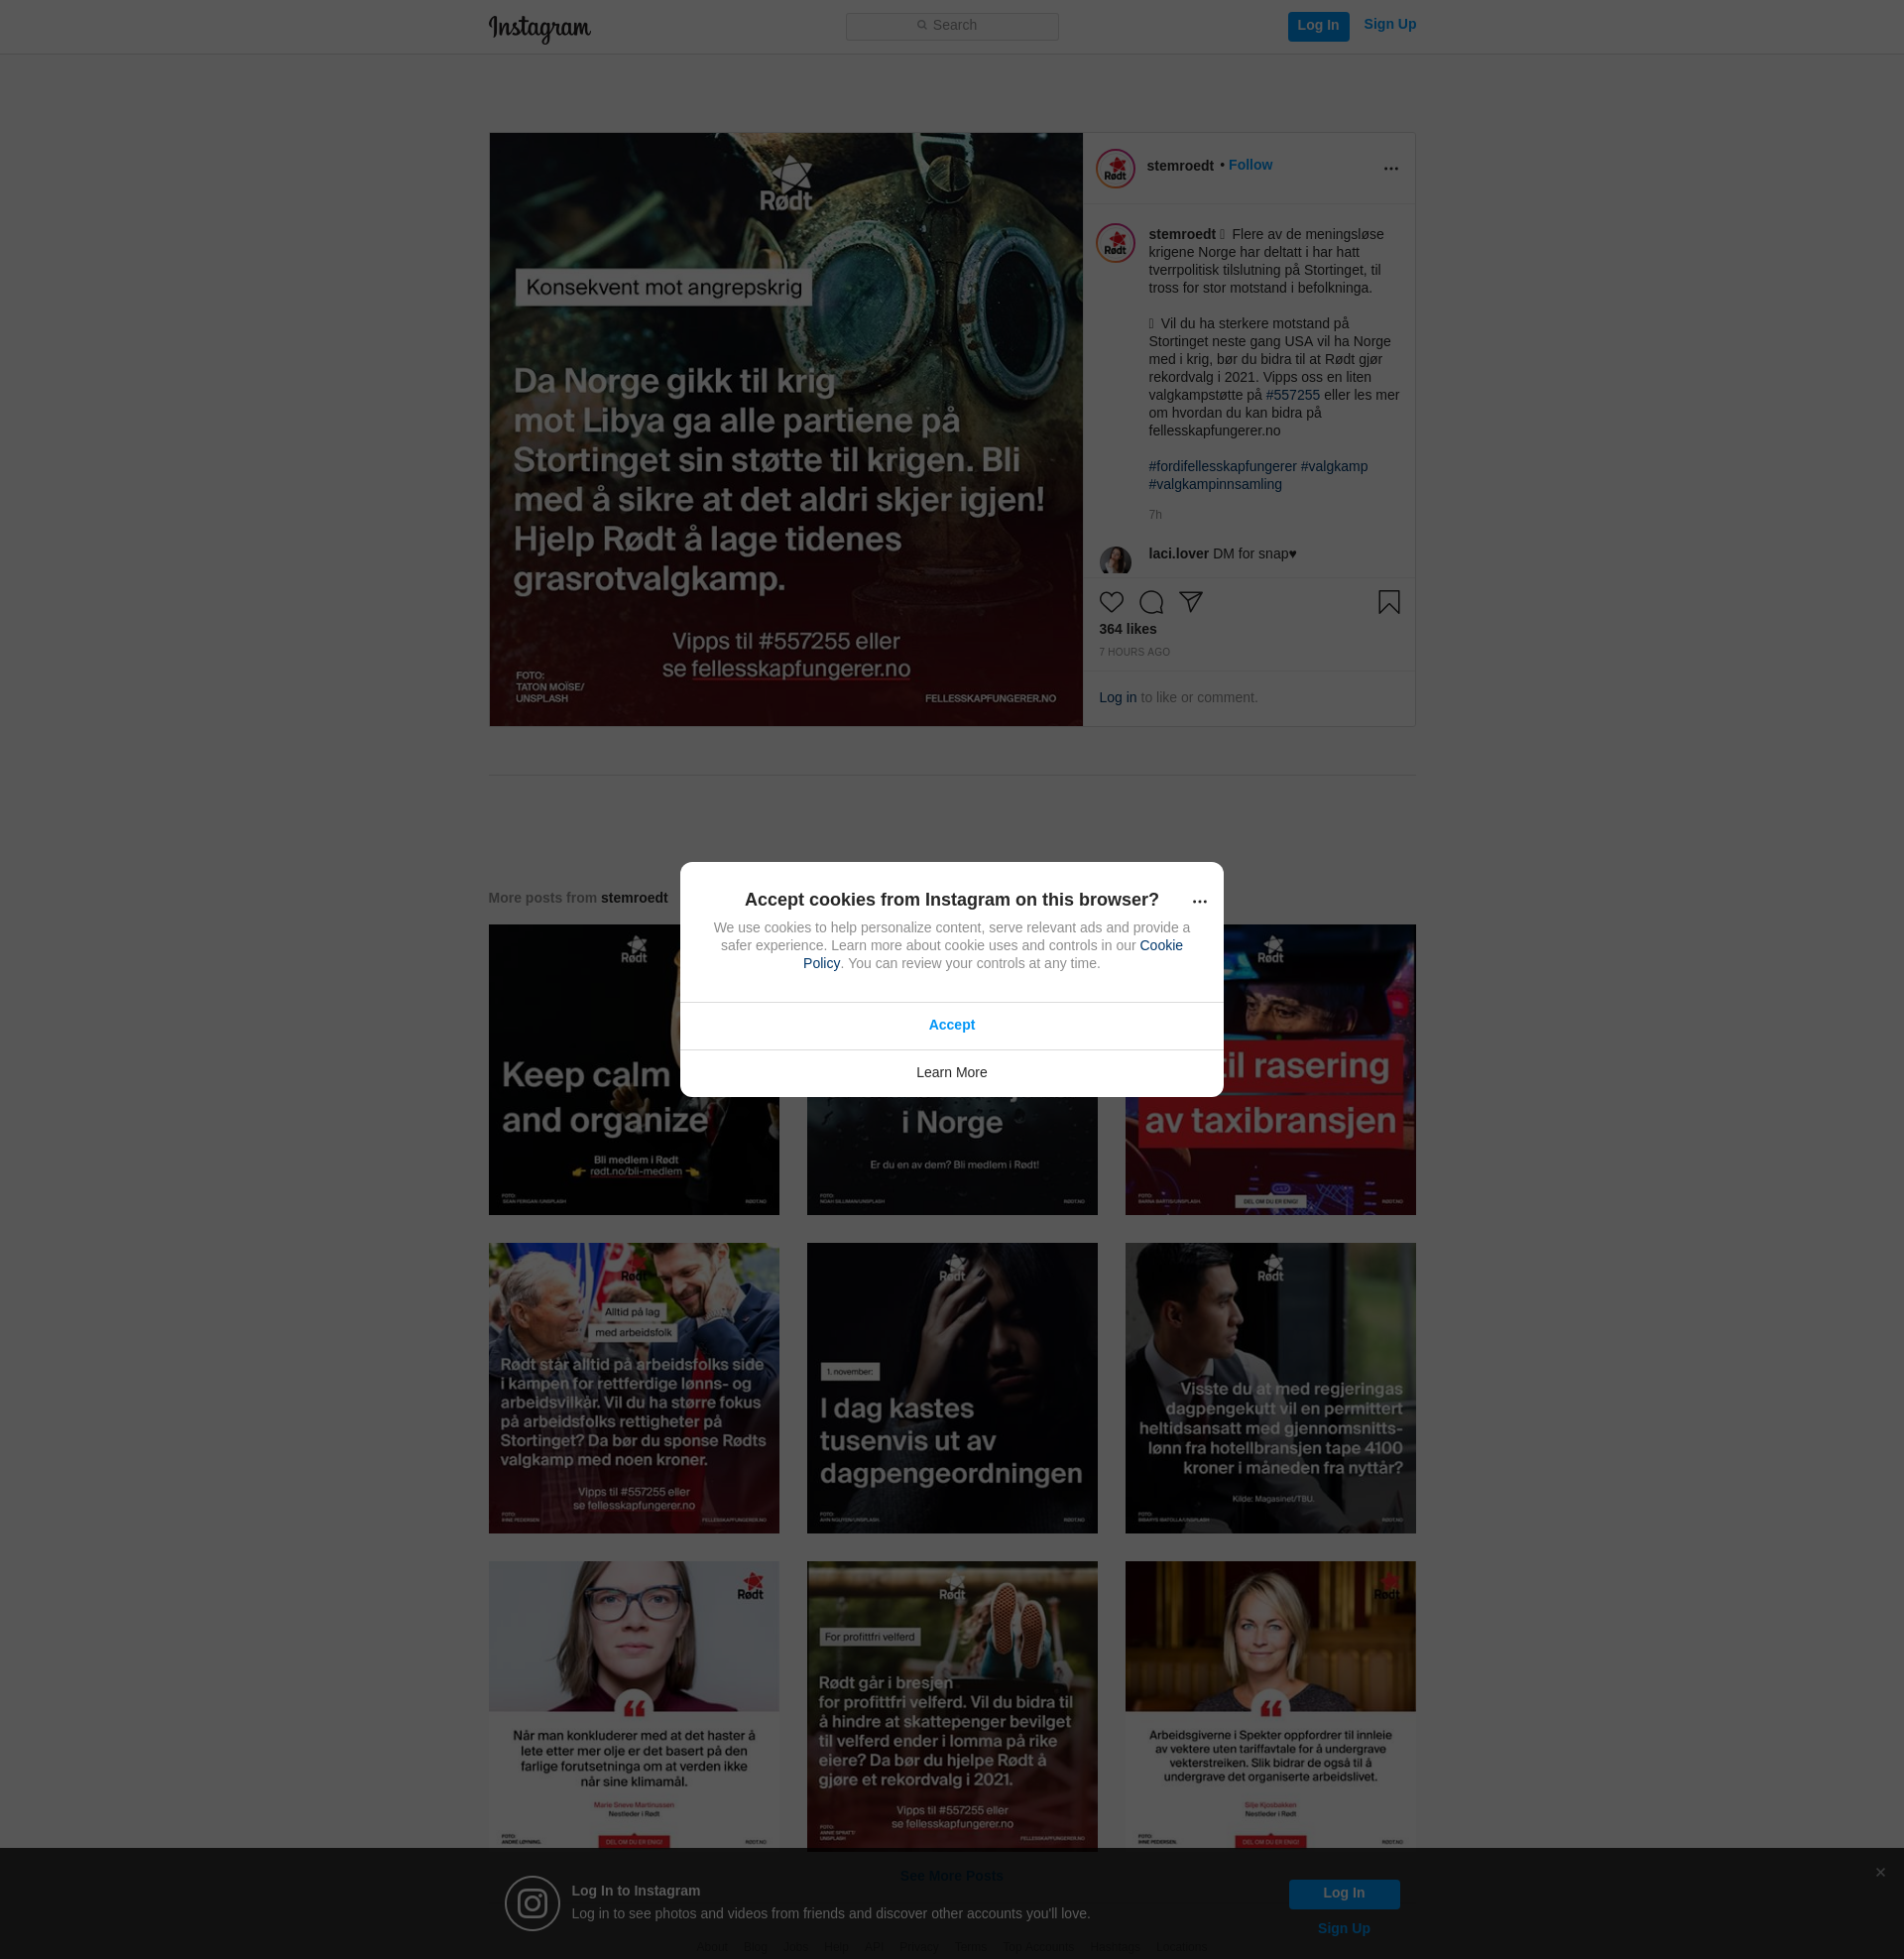Open cookie dialog three-dot options
Viewport: 1904px width, 1959px height.
pyautogui.click(x=1199, y=902)
